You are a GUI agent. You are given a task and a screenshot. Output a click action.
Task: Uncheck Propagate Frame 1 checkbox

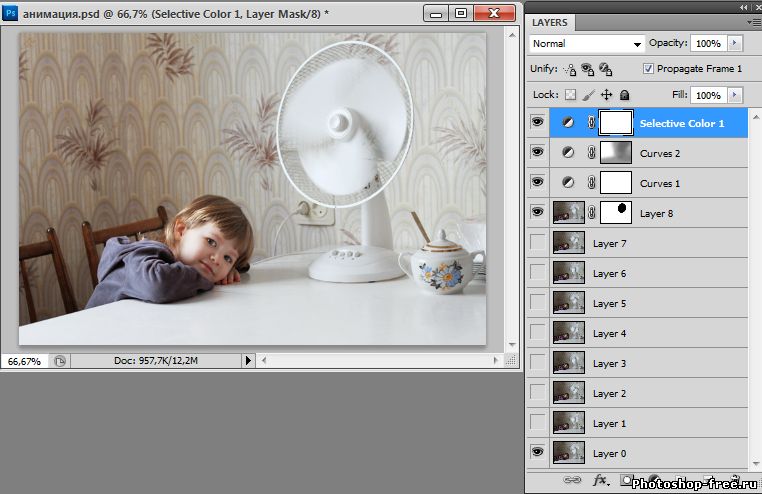coord(648,69)
